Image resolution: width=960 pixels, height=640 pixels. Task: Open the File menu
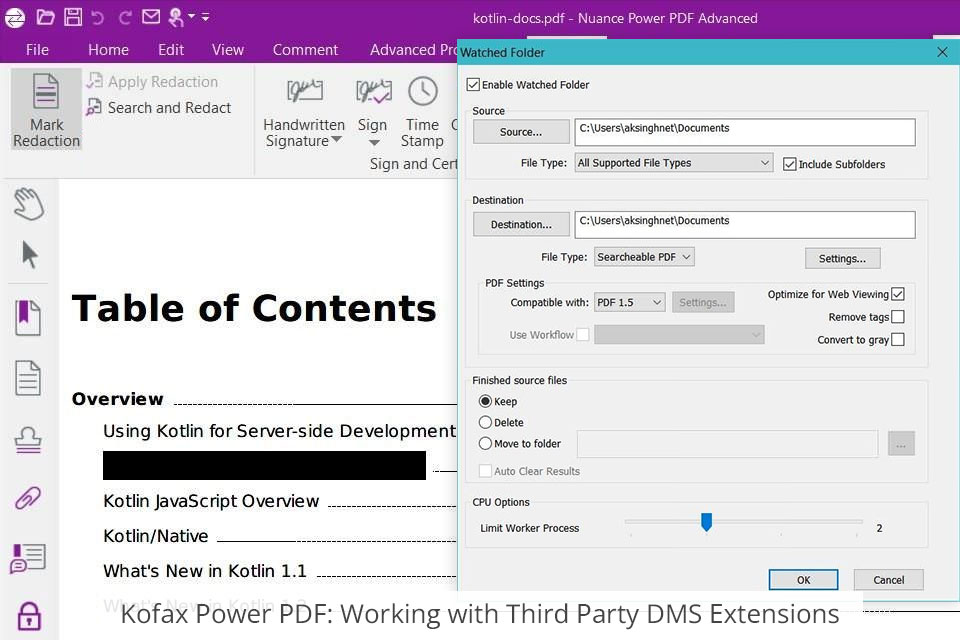pyautogui.click(x=37, y=50)
